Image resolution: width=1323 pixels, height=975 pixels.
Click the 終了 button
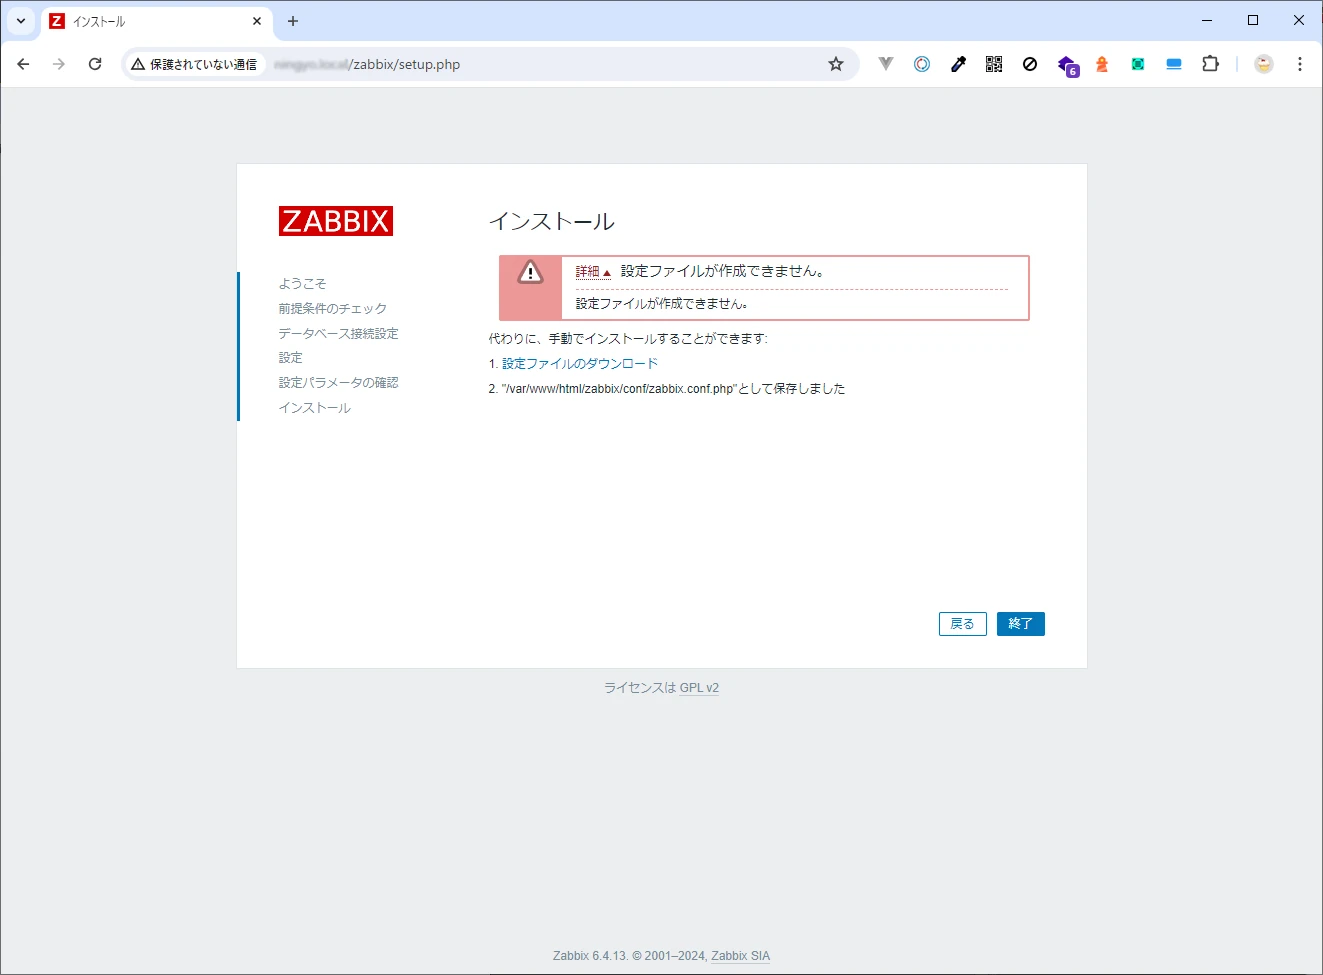(1021, 624)
